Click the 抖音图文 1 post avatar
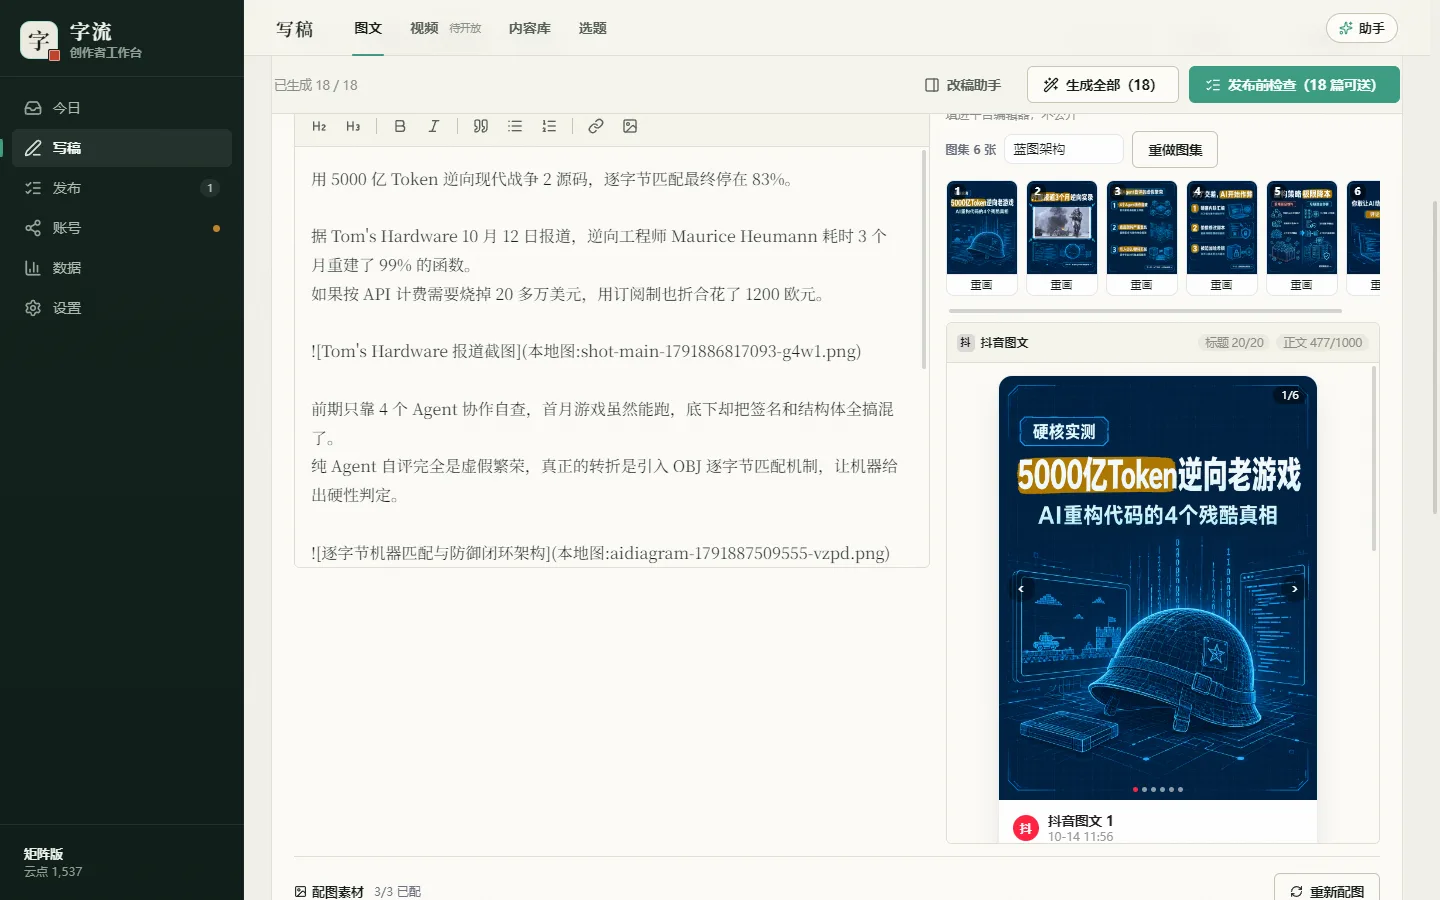 point(1026,828)
